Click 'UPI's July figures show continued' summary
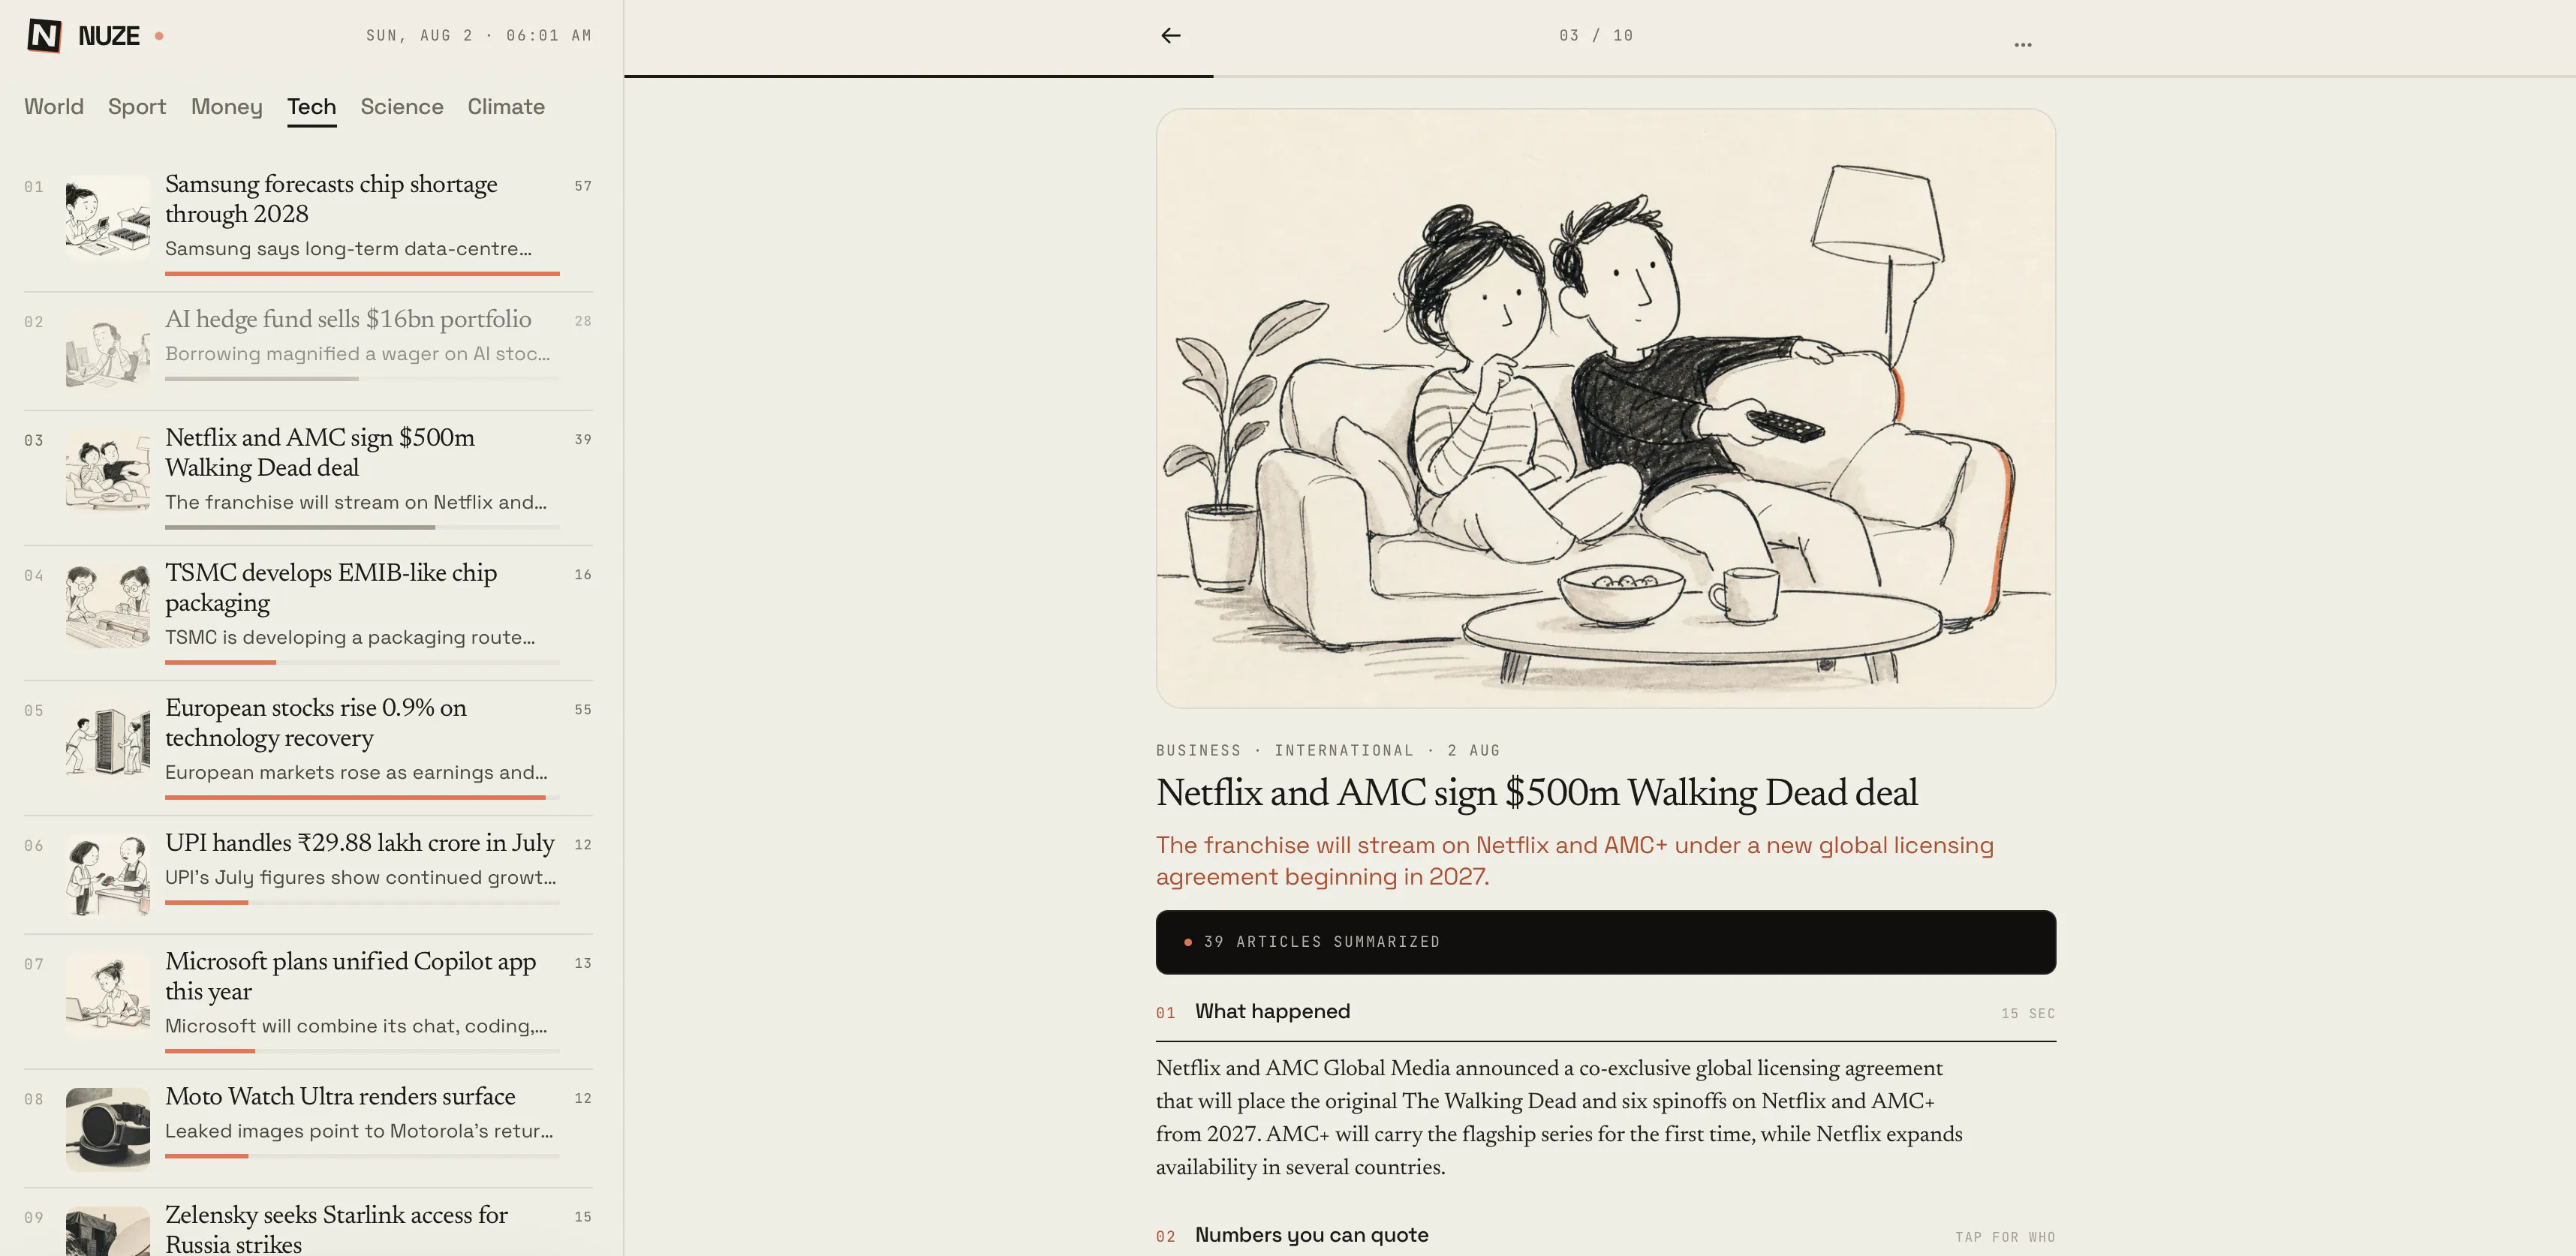The height and width of the screenshot is (1256, 2576). (360, 877)
